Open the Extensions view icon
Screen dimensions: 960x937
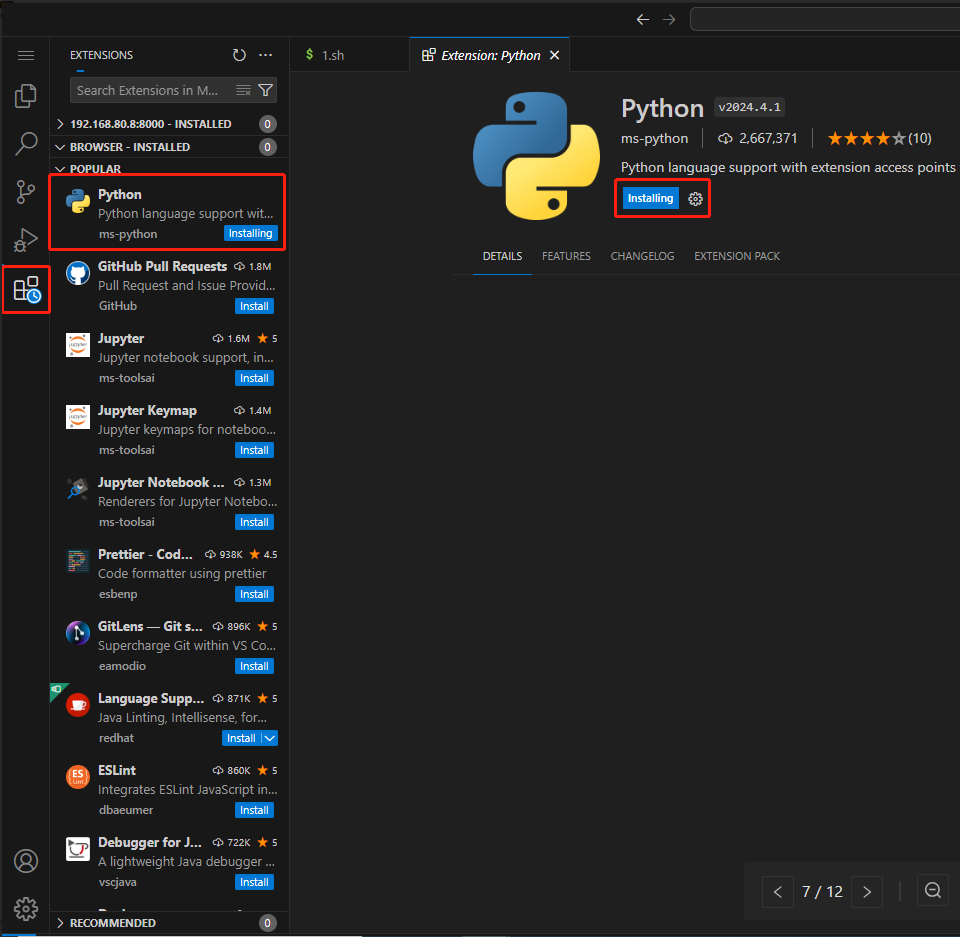(x=26, y=289)
